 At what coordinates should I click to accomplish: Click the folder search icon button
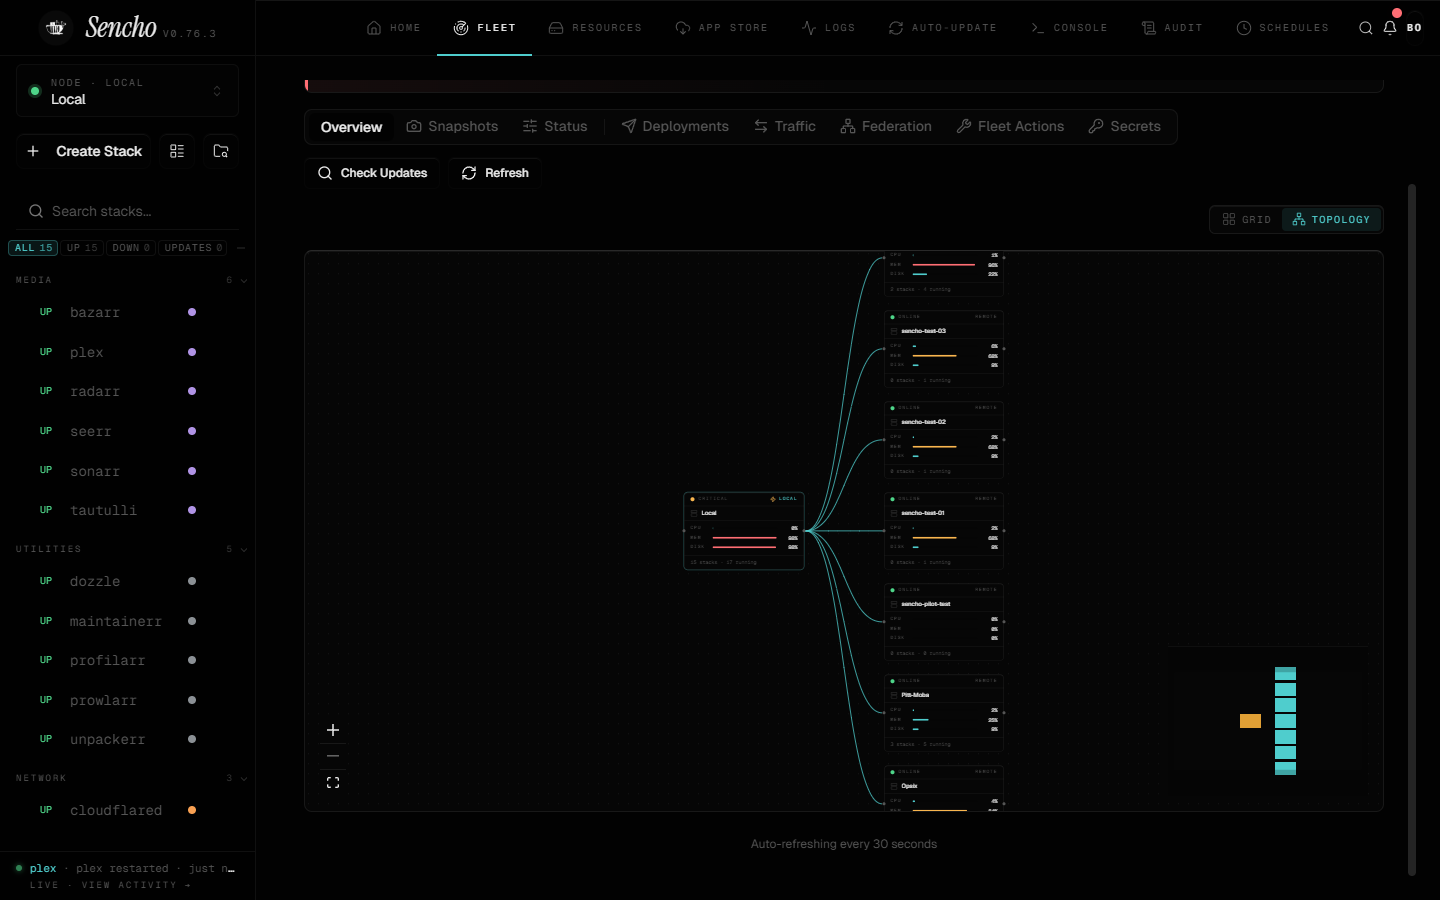221,151
